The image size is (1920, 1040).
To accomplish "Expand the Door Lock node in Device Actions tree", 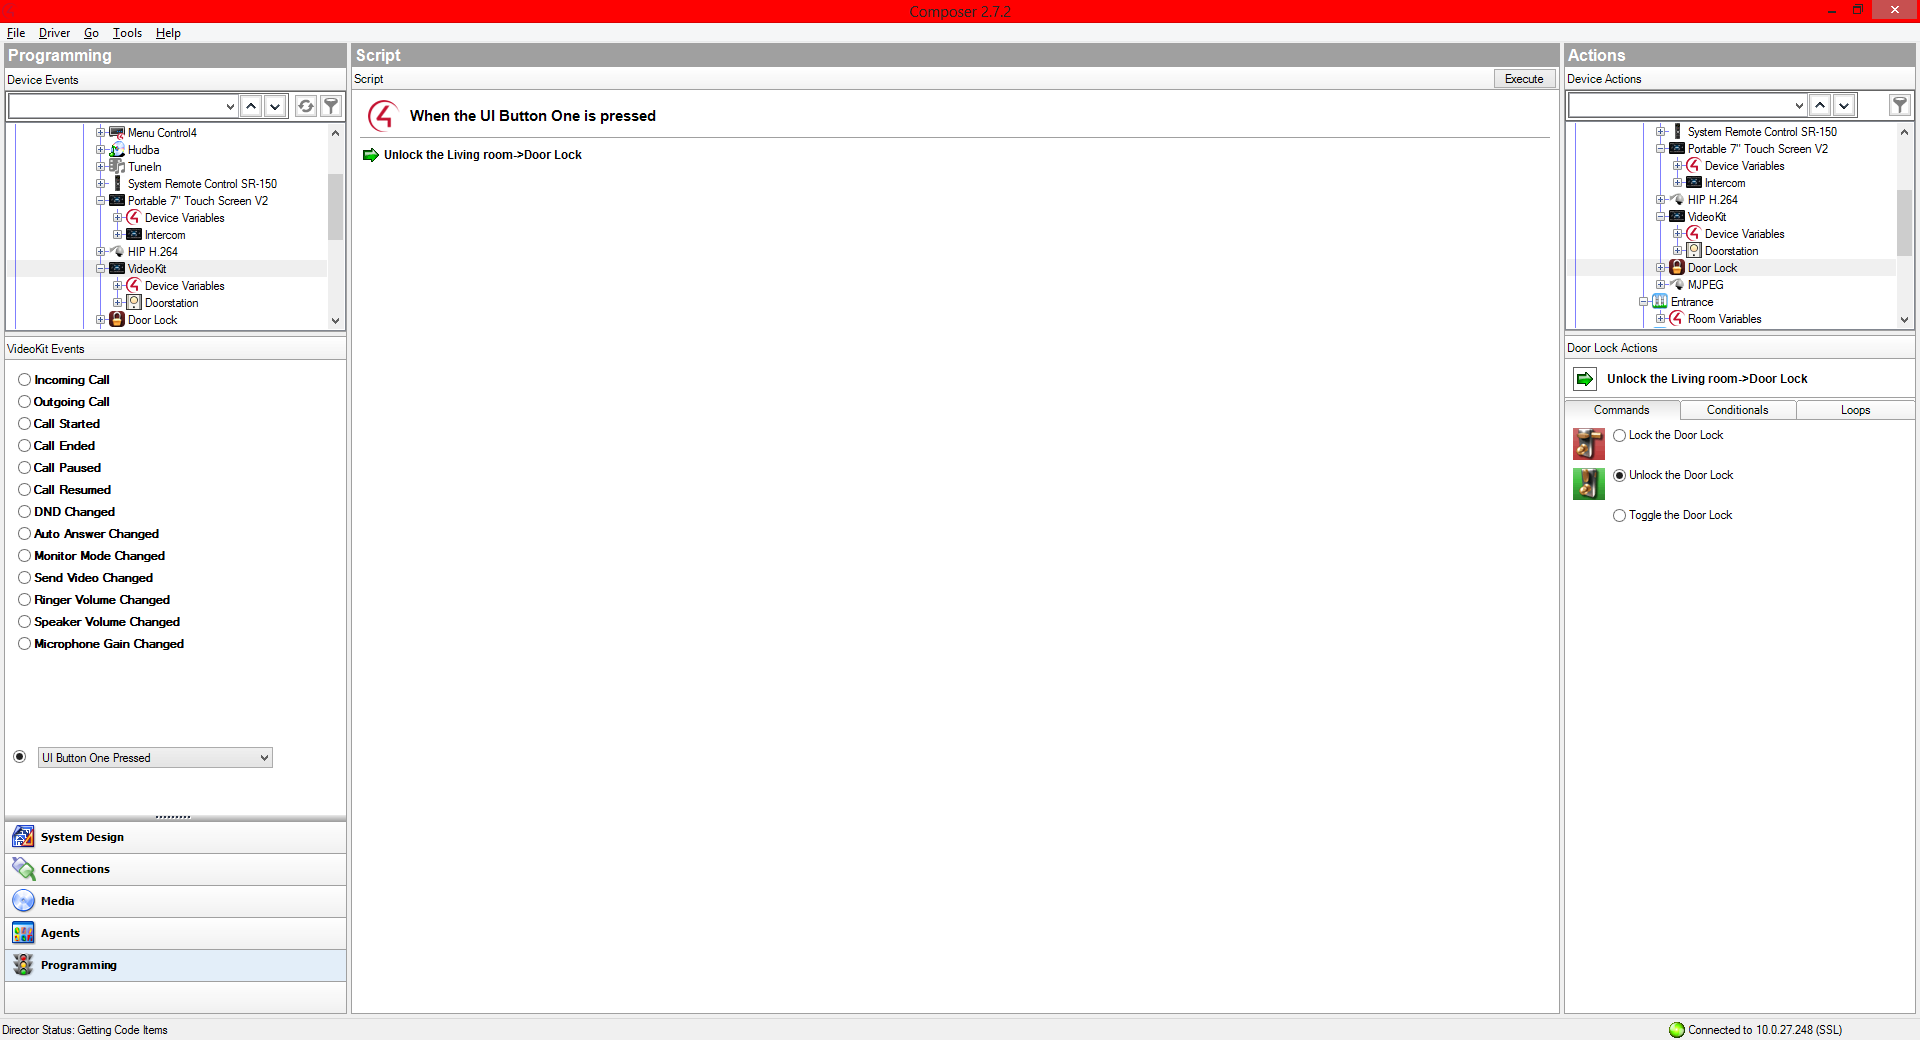I will (x=1661, y=268).
